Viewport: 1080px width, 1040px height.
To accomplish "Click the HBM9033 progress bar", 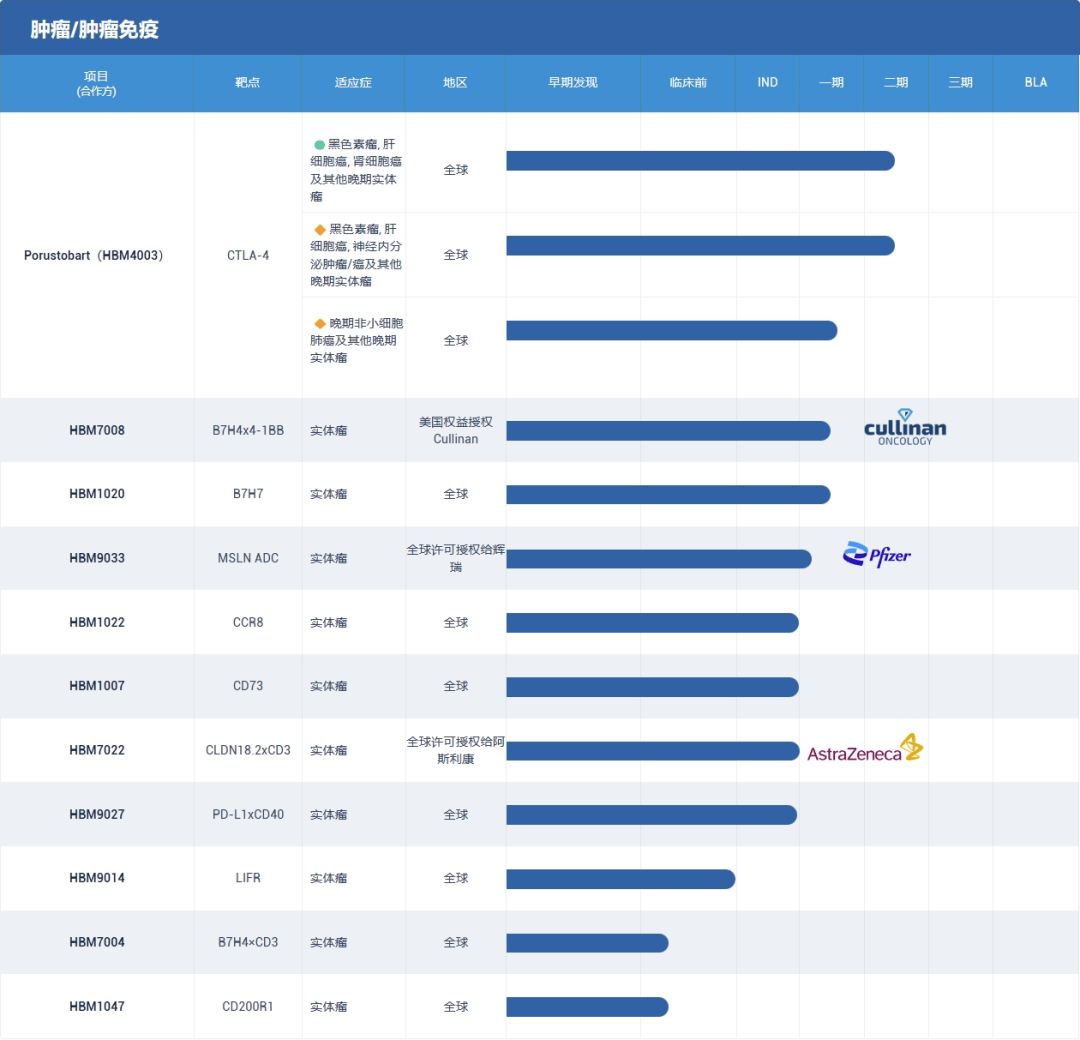I will pos(658,559).
